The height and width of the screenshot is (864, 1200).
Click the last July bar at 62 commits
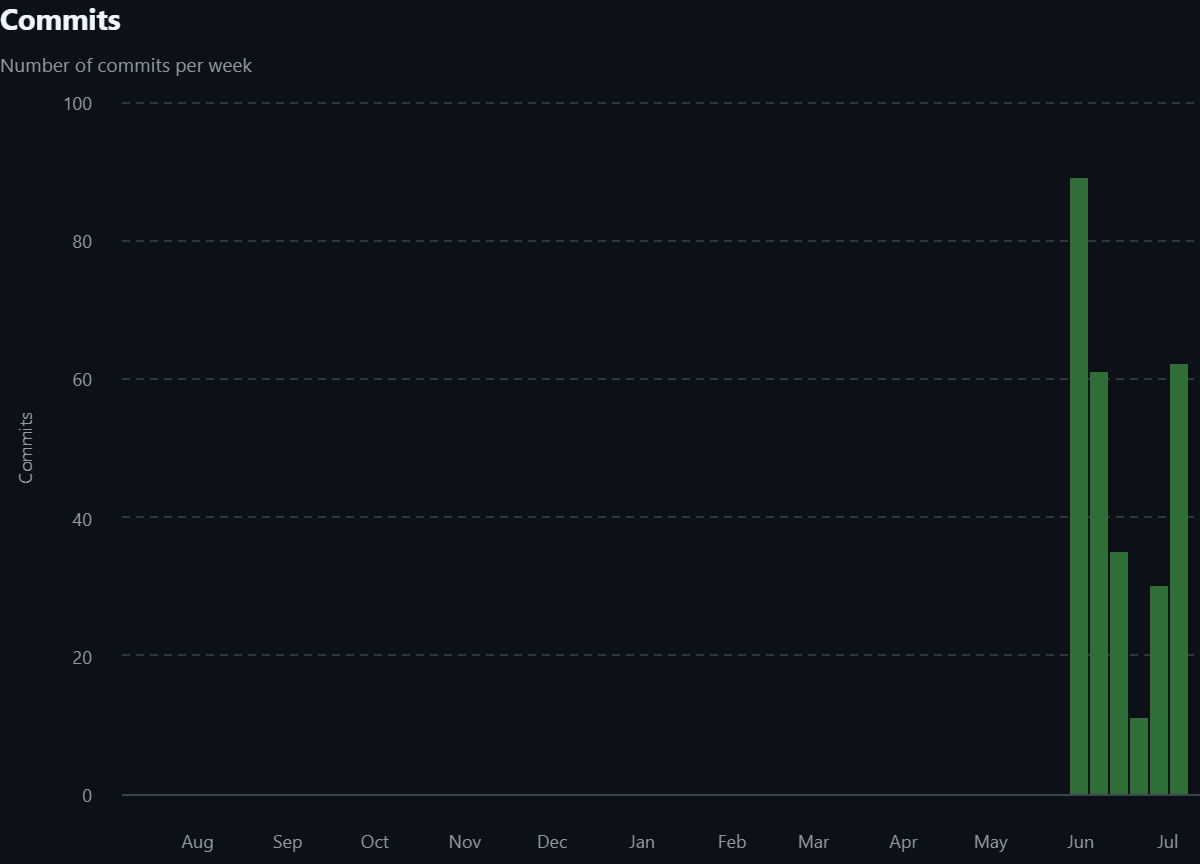(1179, 579)
